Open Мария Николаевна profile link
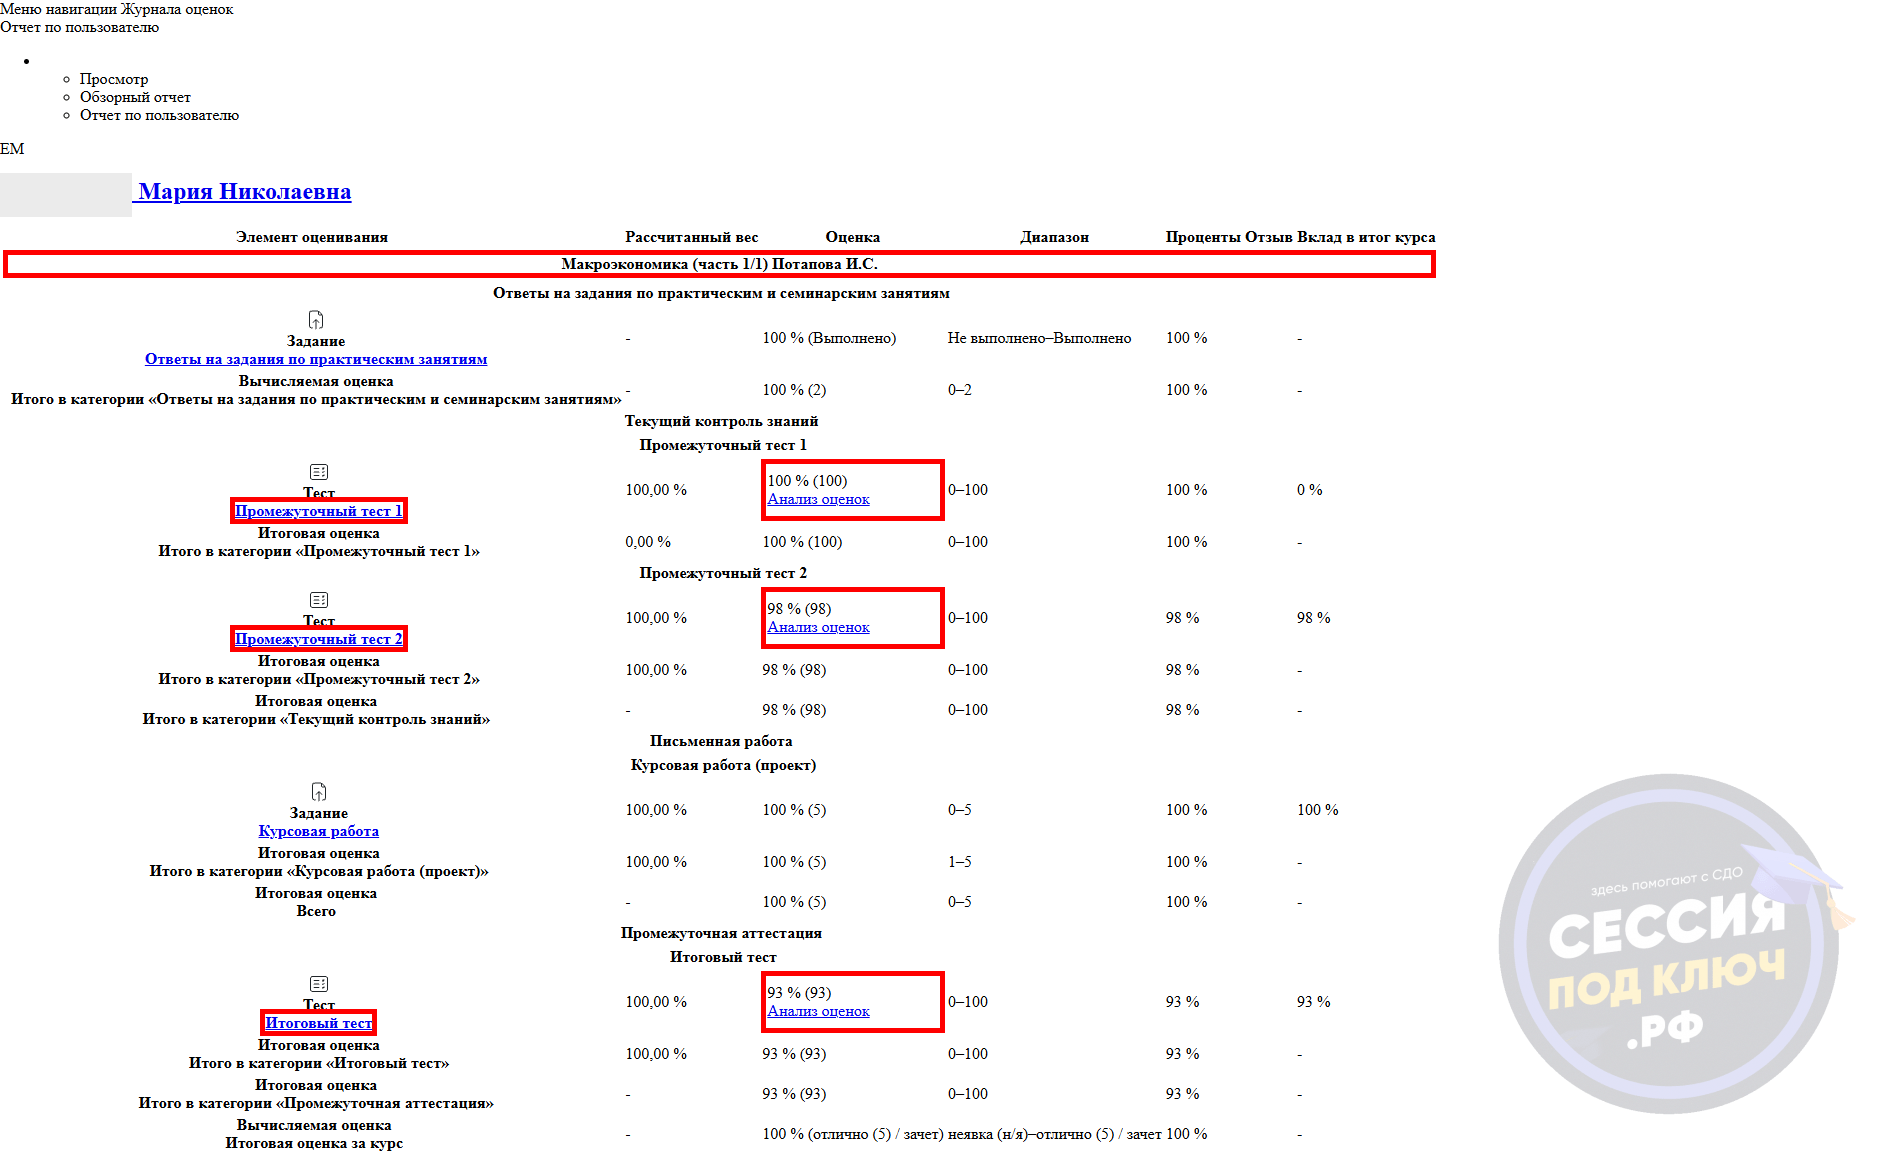 pyautogui.click(x=245, y=192)
